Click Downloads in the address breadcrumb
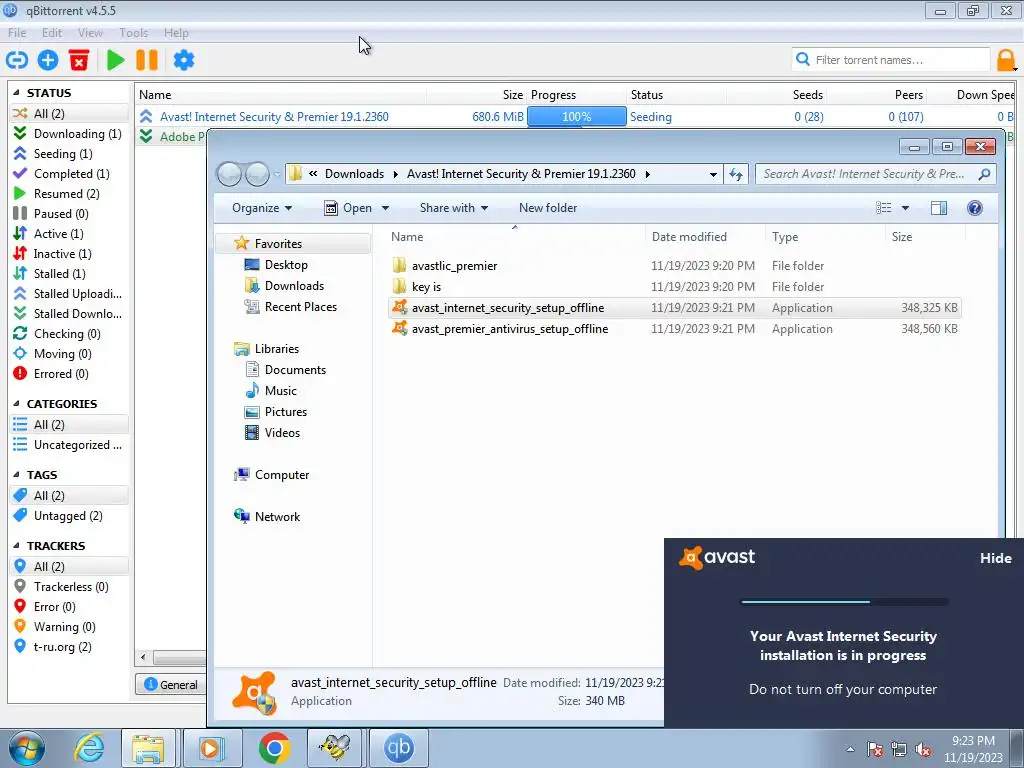Screen dimensions: 1024x768 [x=354, y=174]
